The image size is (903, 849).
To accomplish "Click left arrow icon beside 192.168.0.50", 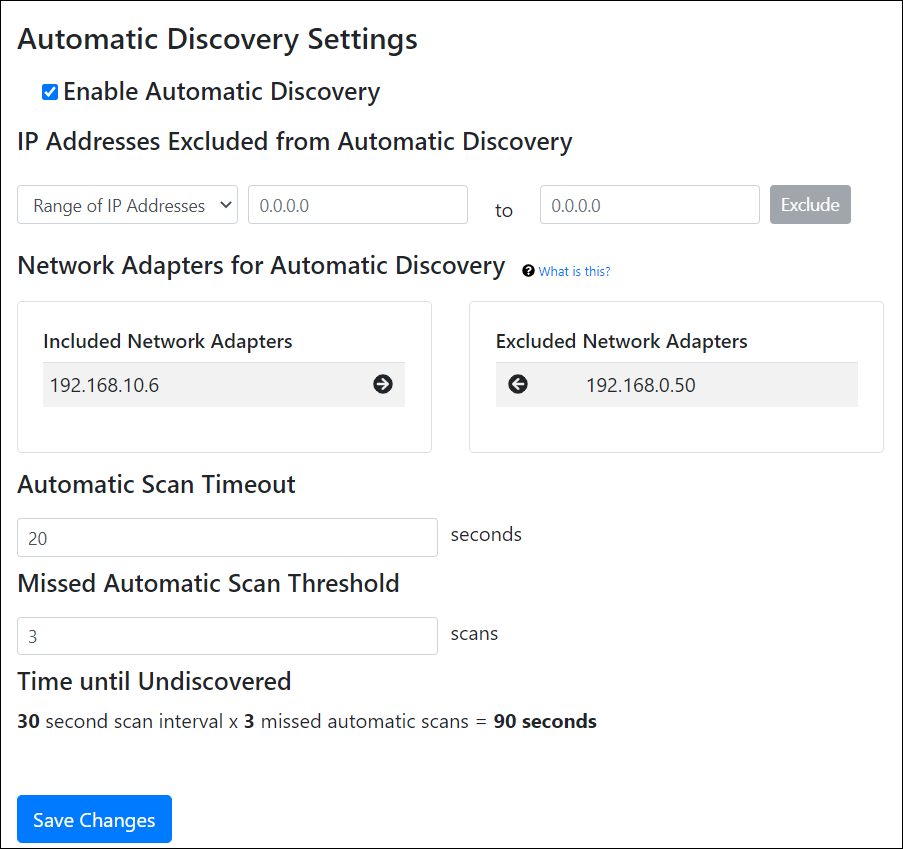I will click(x=518, y=384).
